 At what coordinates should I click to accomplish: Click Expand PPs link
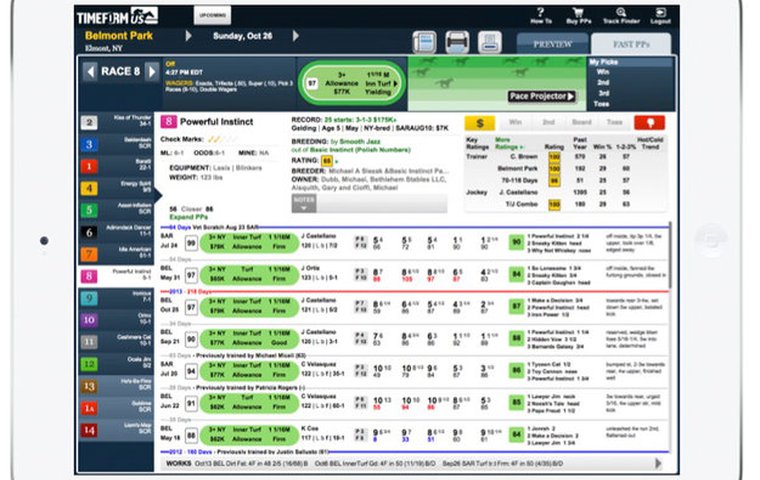189,217
